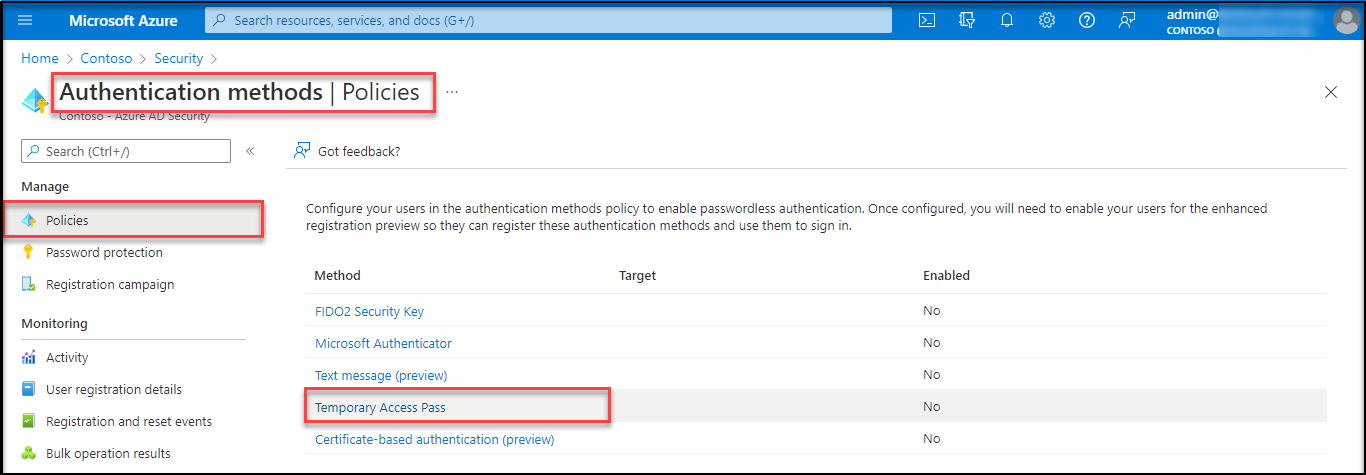1366x475 pixels.
Task: Open the Activity monitoring page
Action: click(67, 357)
